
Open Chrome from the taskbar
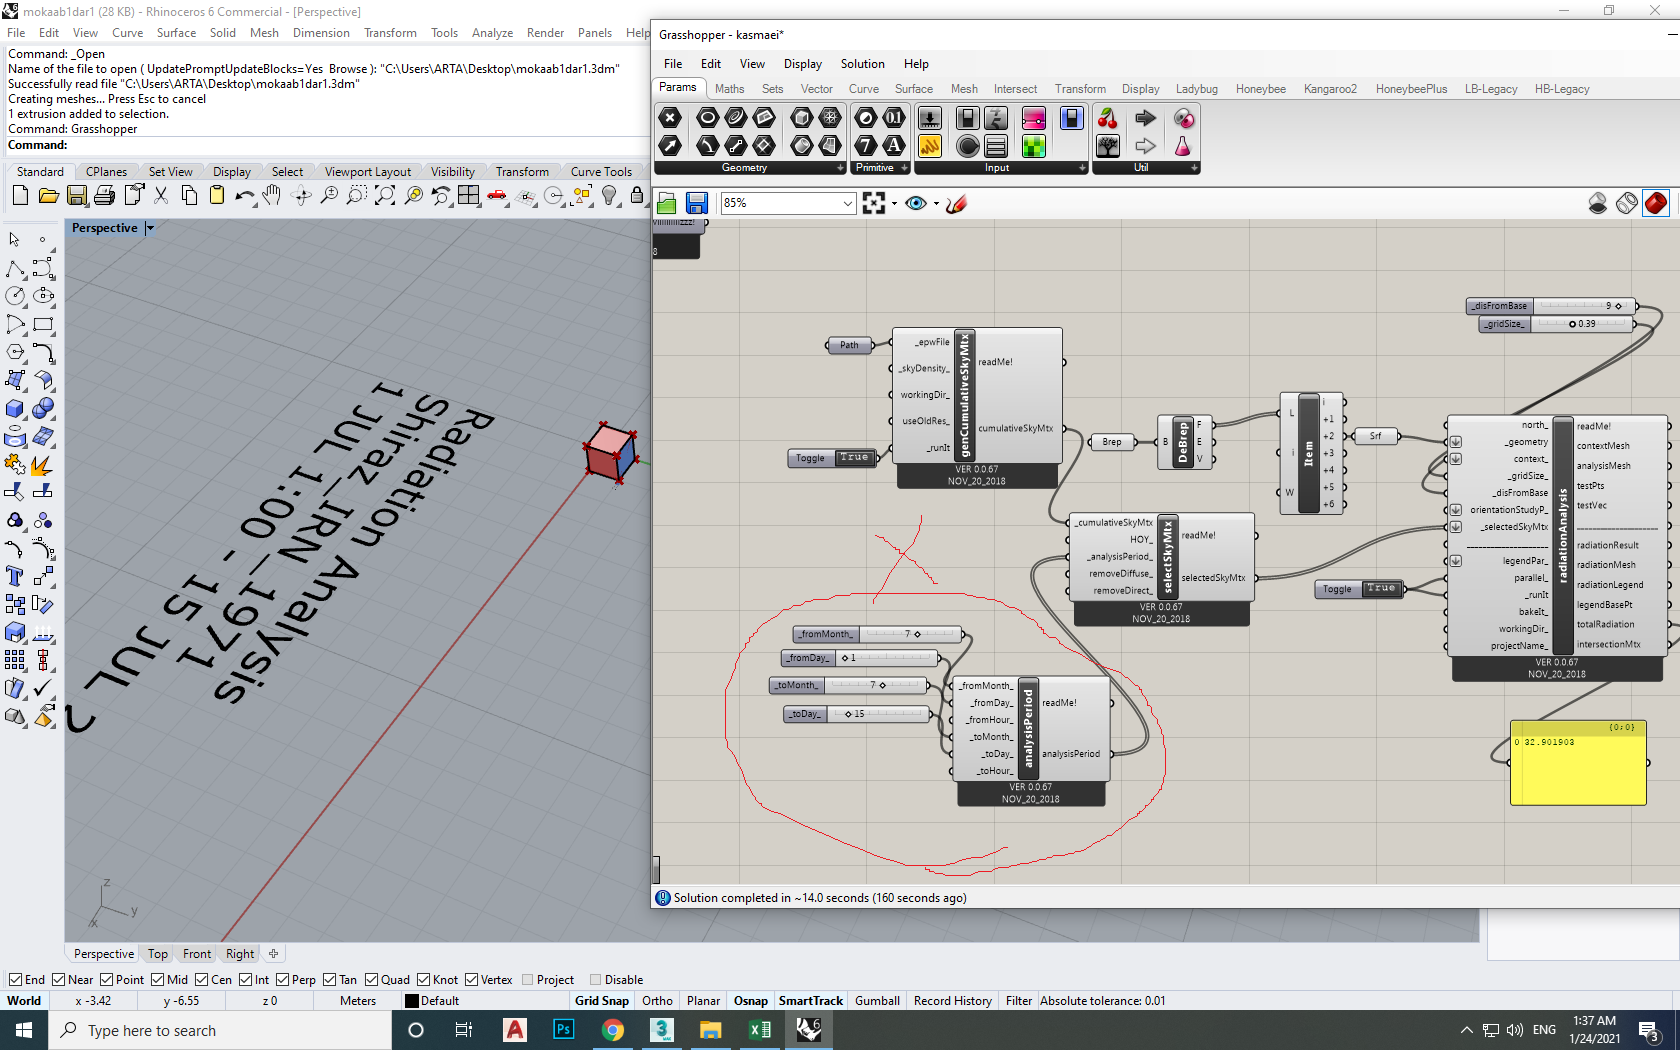click(x=613, y=1030)
